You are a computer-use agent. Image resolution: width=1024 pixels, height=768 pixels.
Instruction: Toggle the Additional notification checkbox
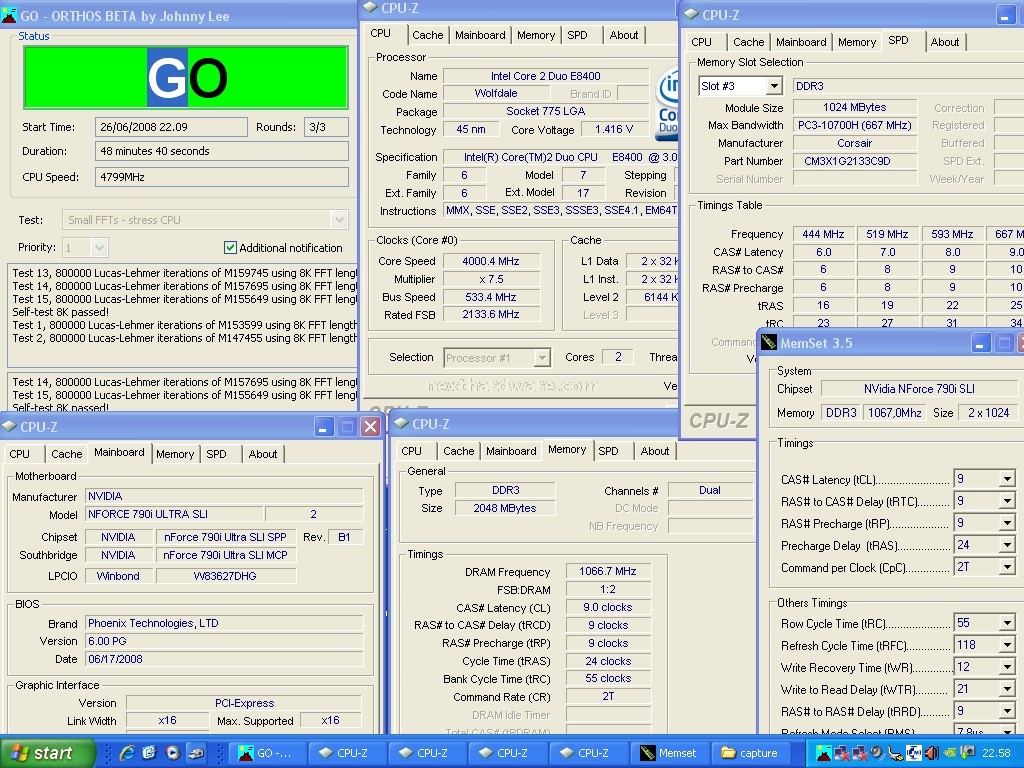(230, 248)
